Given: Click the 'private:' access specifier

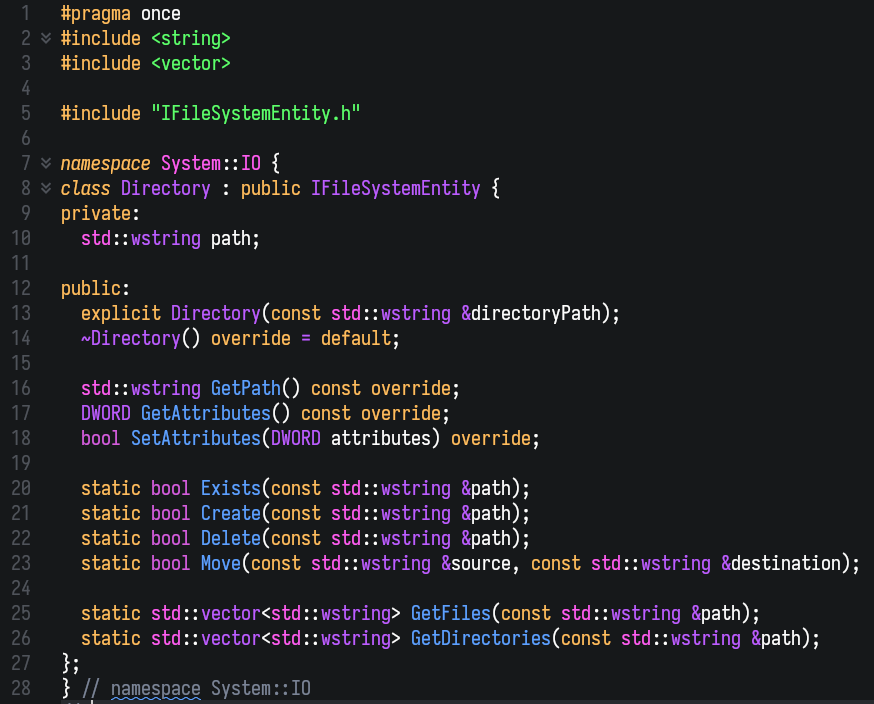Looking at the screenshot, I should click(100, 213).
